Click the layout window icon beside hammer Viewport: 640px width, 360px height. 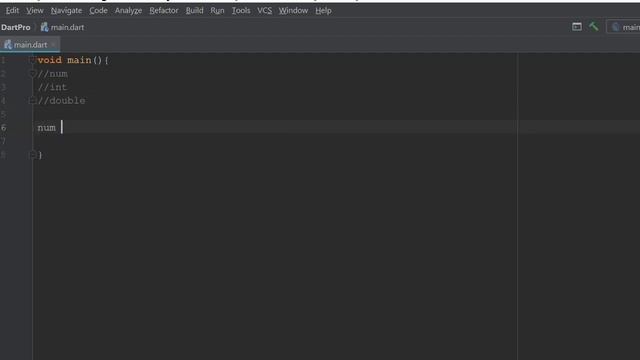click(x=577, y=27)
